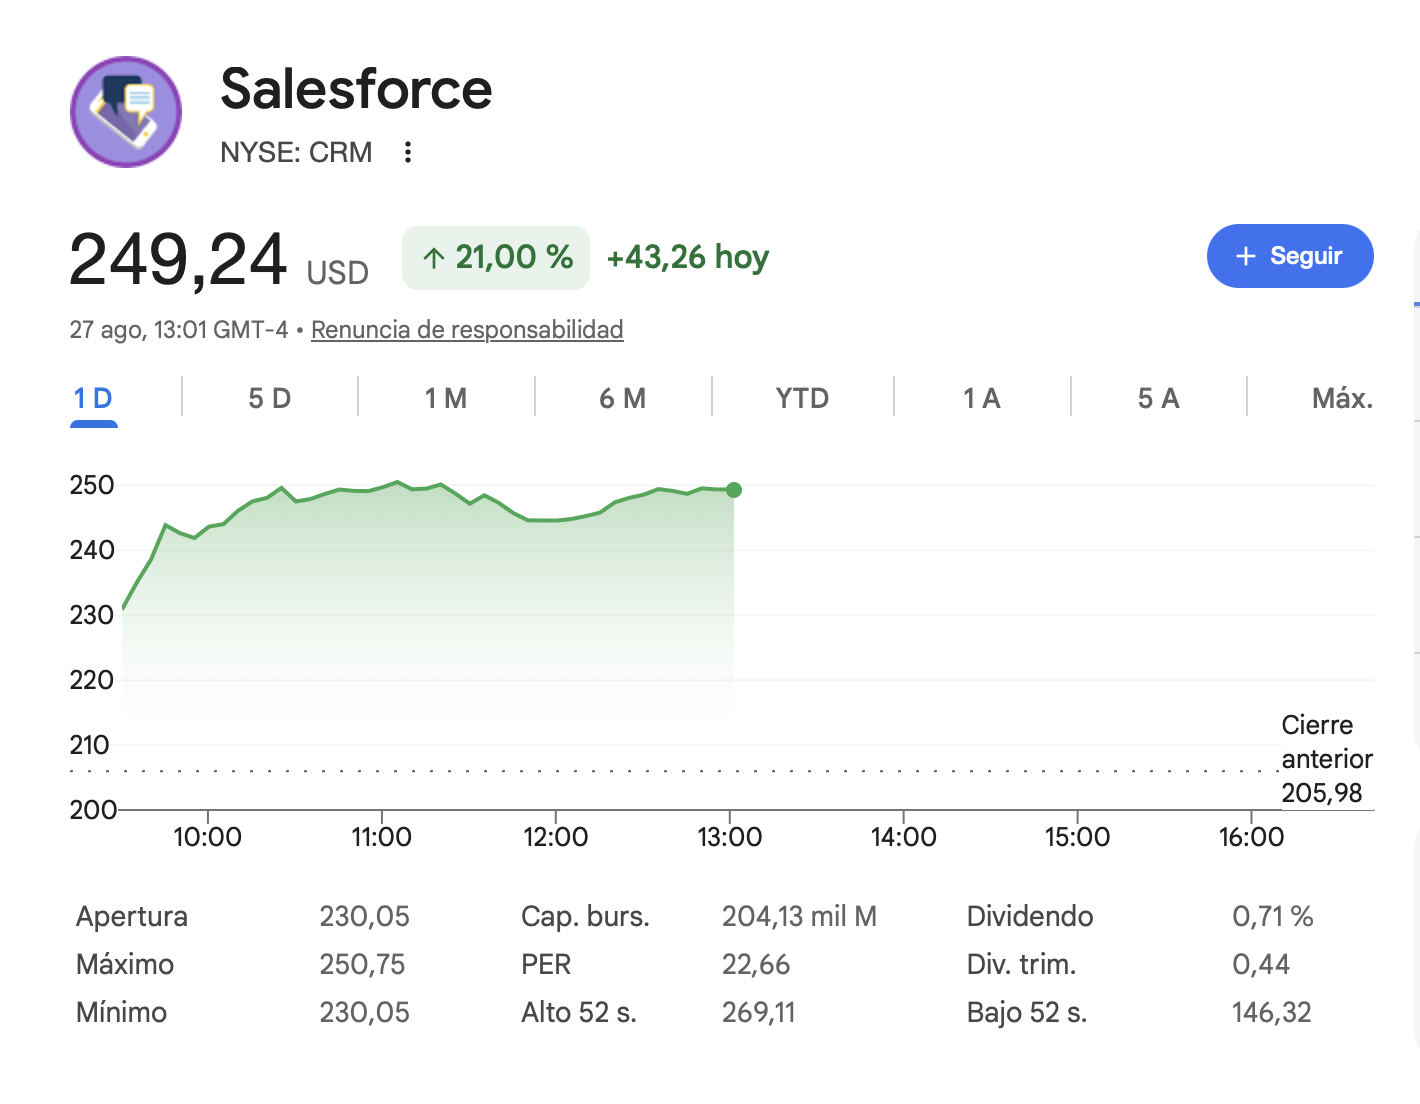Viewport: 1420px width, 1104px height.
Task: Select the 6 M range tab
Action: [622, 399]
